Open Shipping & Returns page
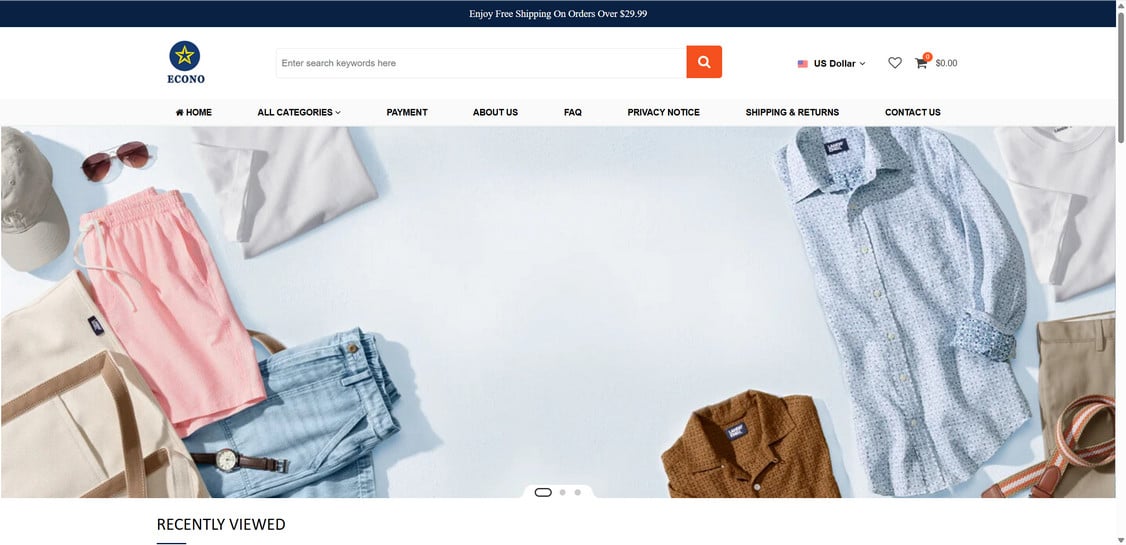The height and width of the screenshot is (545, 1126). [792, 112]
